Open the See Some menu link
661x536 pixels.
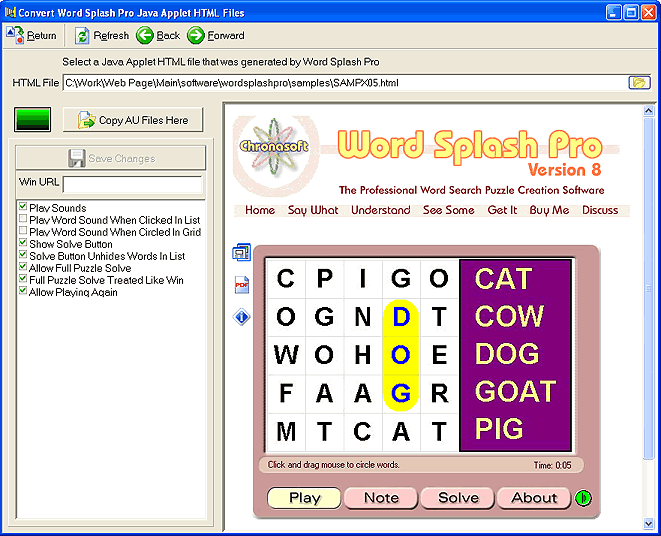448,210
